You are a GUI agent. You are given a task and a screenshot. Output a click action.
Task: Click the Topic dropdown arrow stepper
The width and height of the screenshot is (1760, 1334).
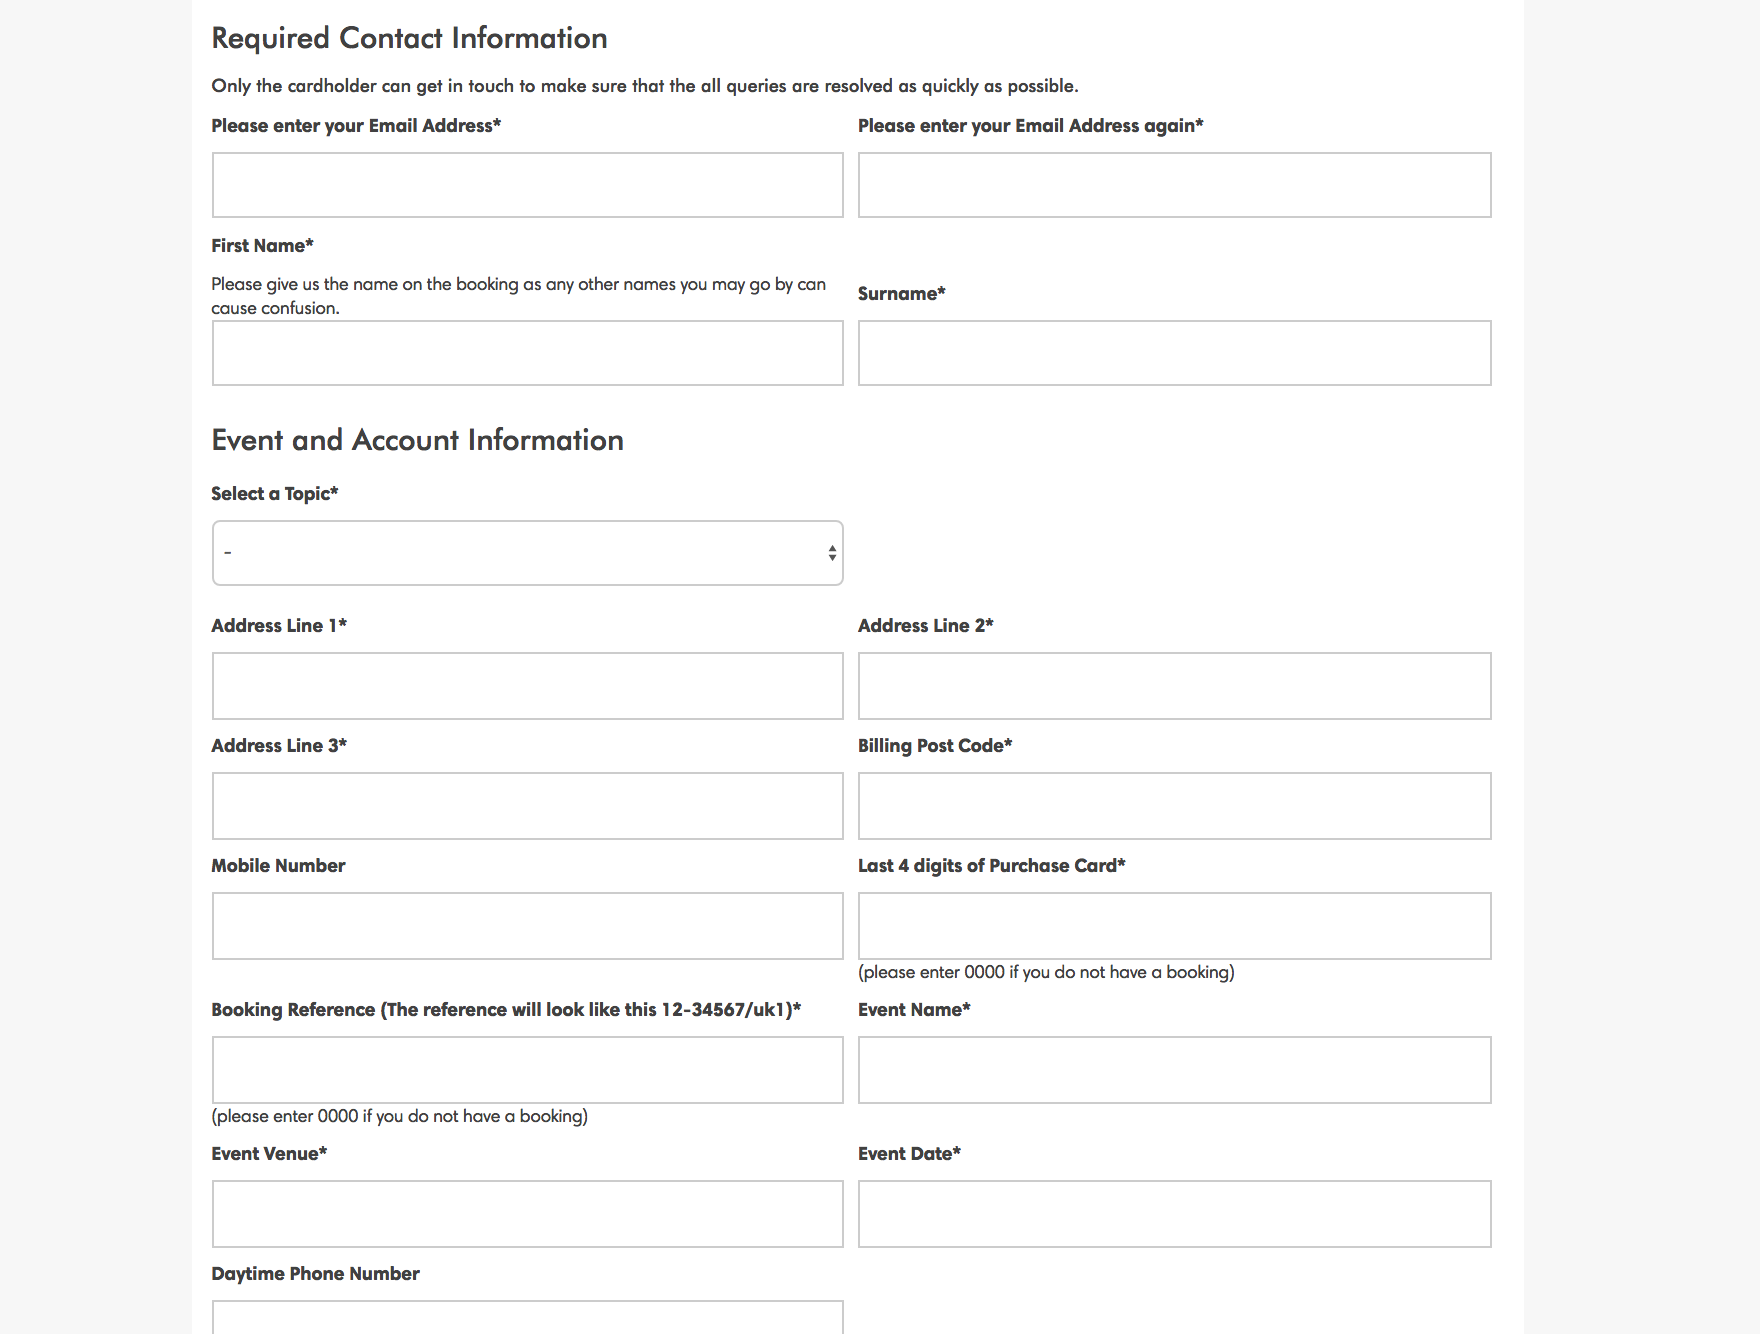[x=832, y=553]
